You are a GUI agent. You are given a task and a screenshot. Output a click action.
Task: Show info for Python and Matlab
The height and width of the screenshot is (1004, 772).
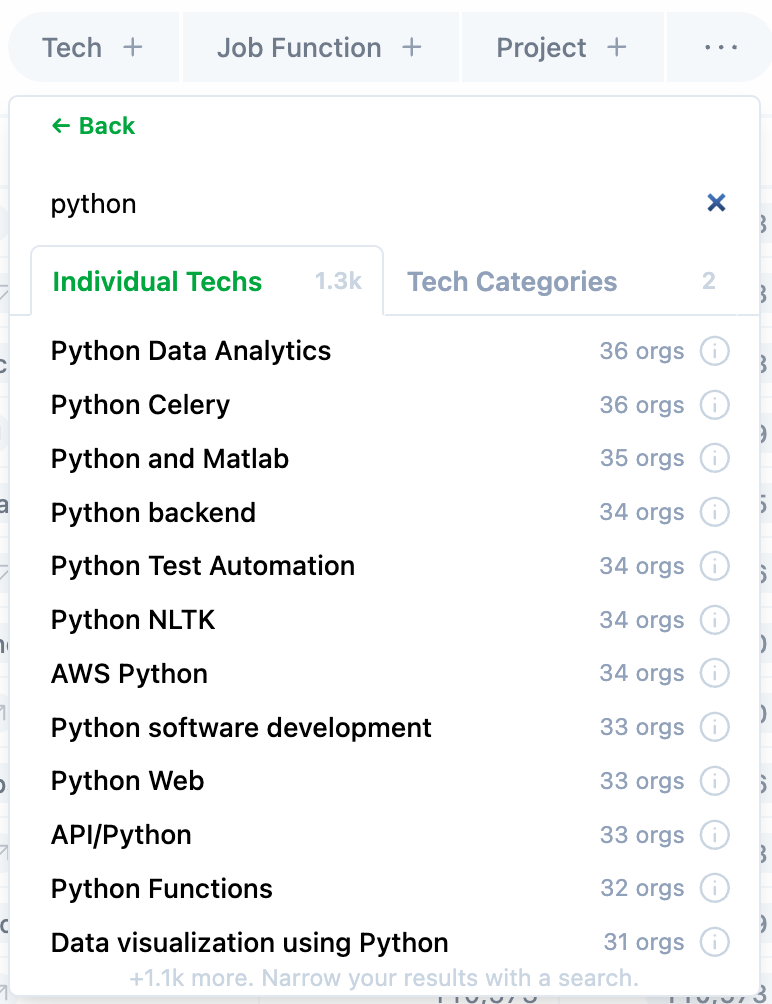pos(714,459)
